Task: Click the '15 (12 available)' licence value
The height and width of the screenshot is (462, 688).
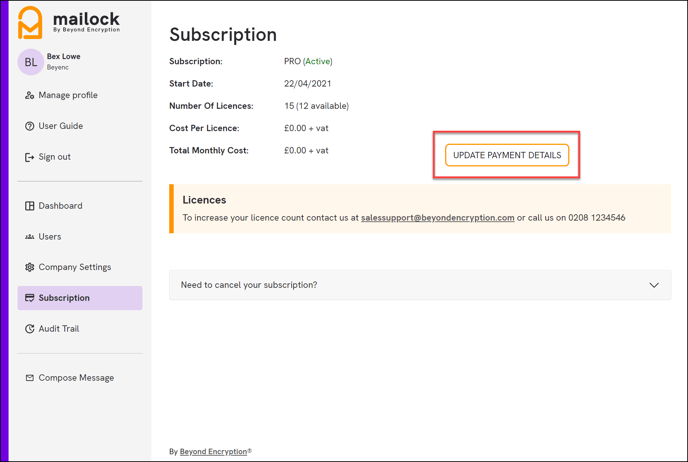Action: coord(316,106)
